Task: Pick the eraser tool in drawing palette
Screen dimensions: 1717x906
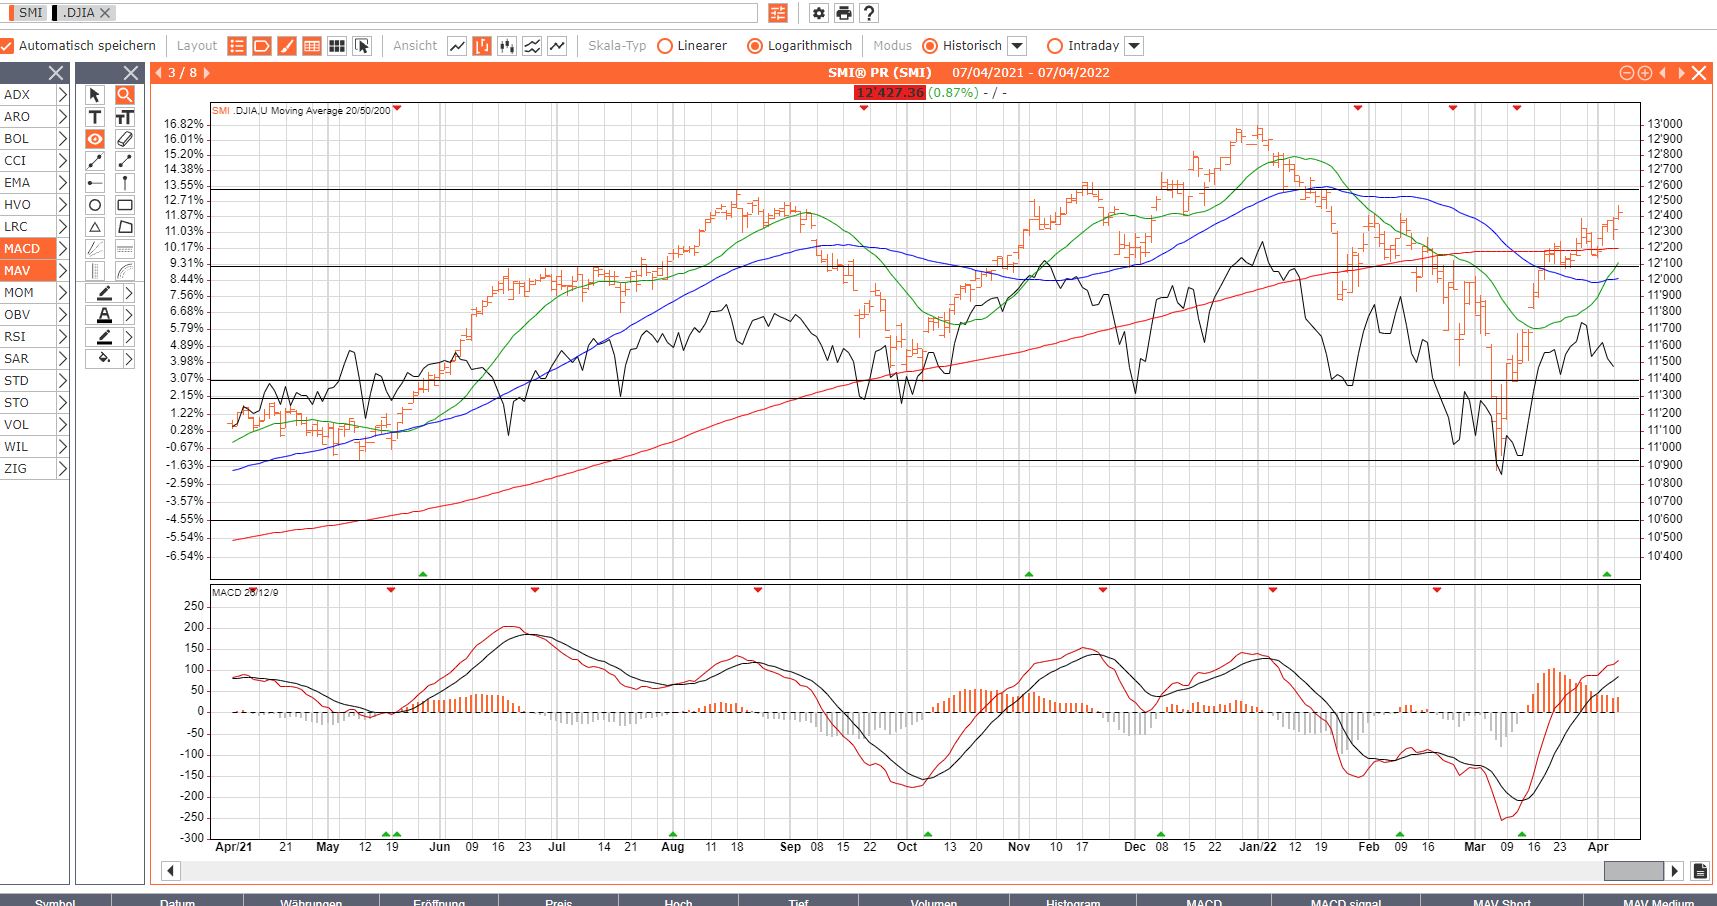Action: [x=125, y=139]
